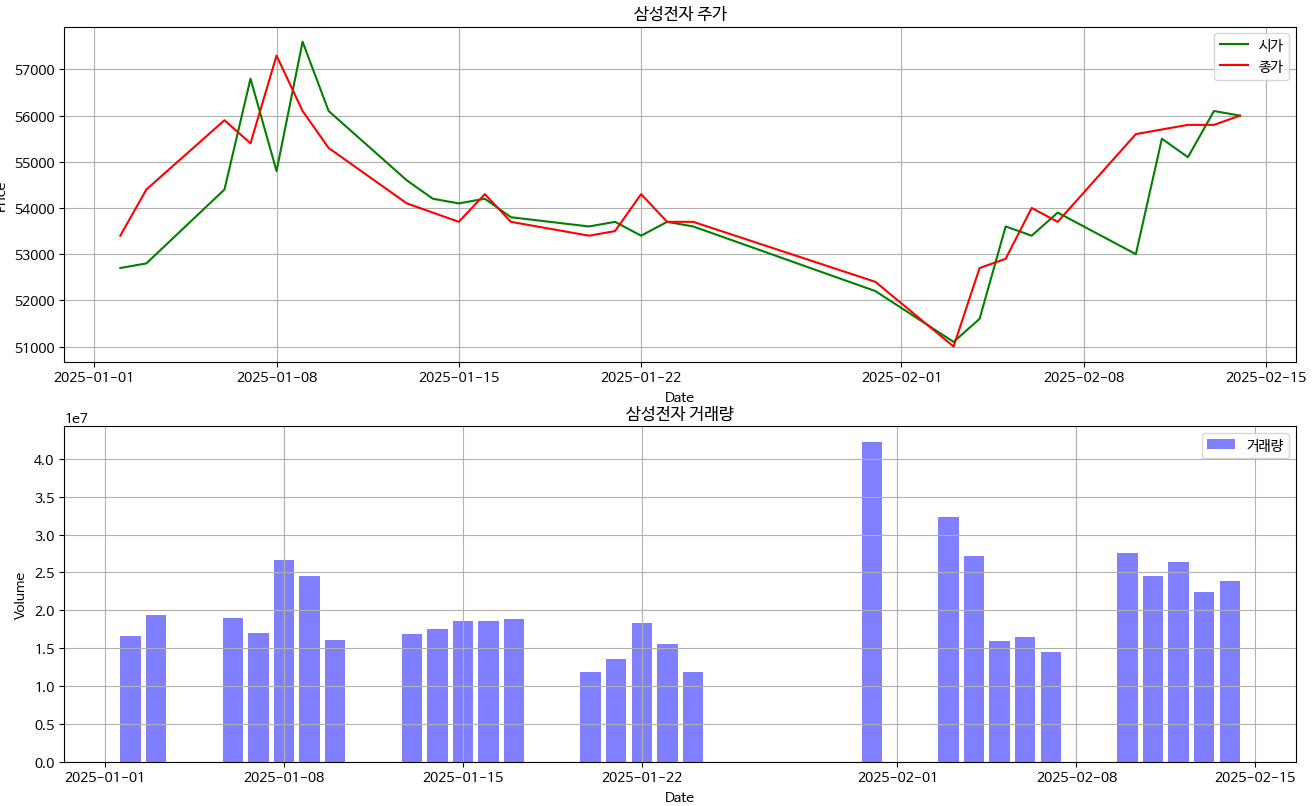
Task: Click the 56000 price tick label
Action: coord(36,116)
